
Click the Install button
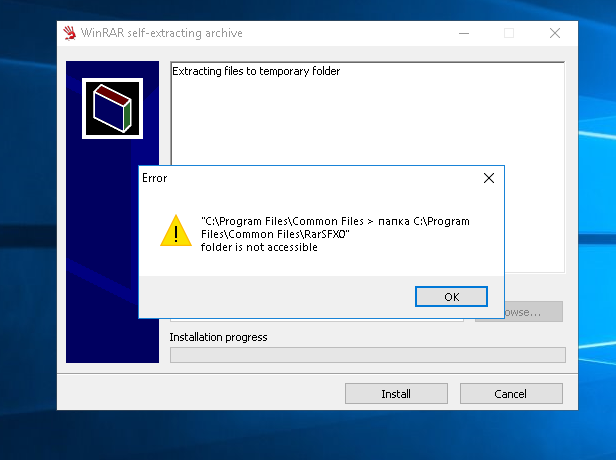coord(396,394)
